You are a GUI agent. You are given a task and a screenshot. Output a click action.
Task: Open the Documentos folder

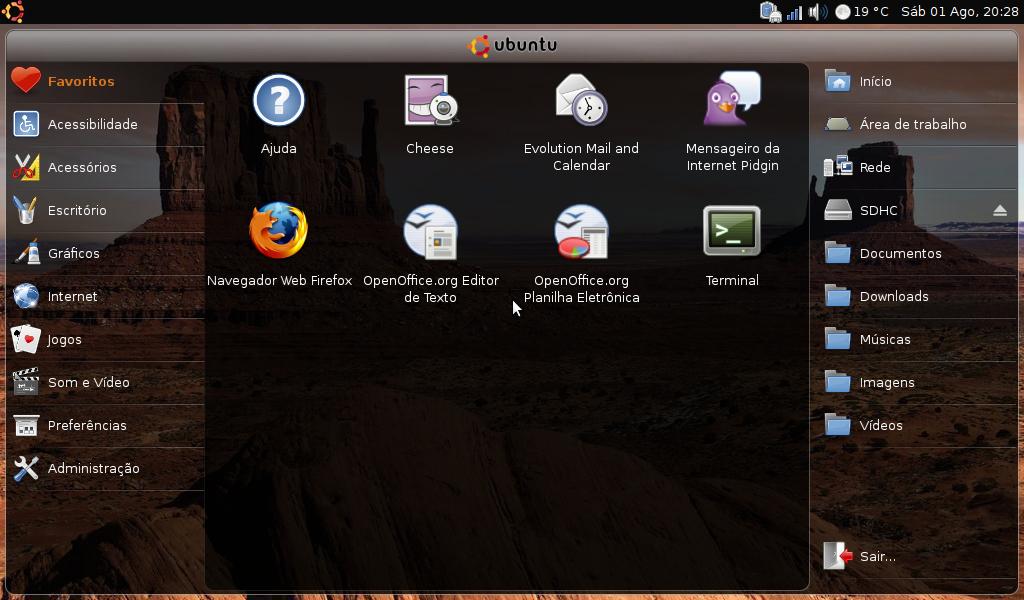click(918, 253)
